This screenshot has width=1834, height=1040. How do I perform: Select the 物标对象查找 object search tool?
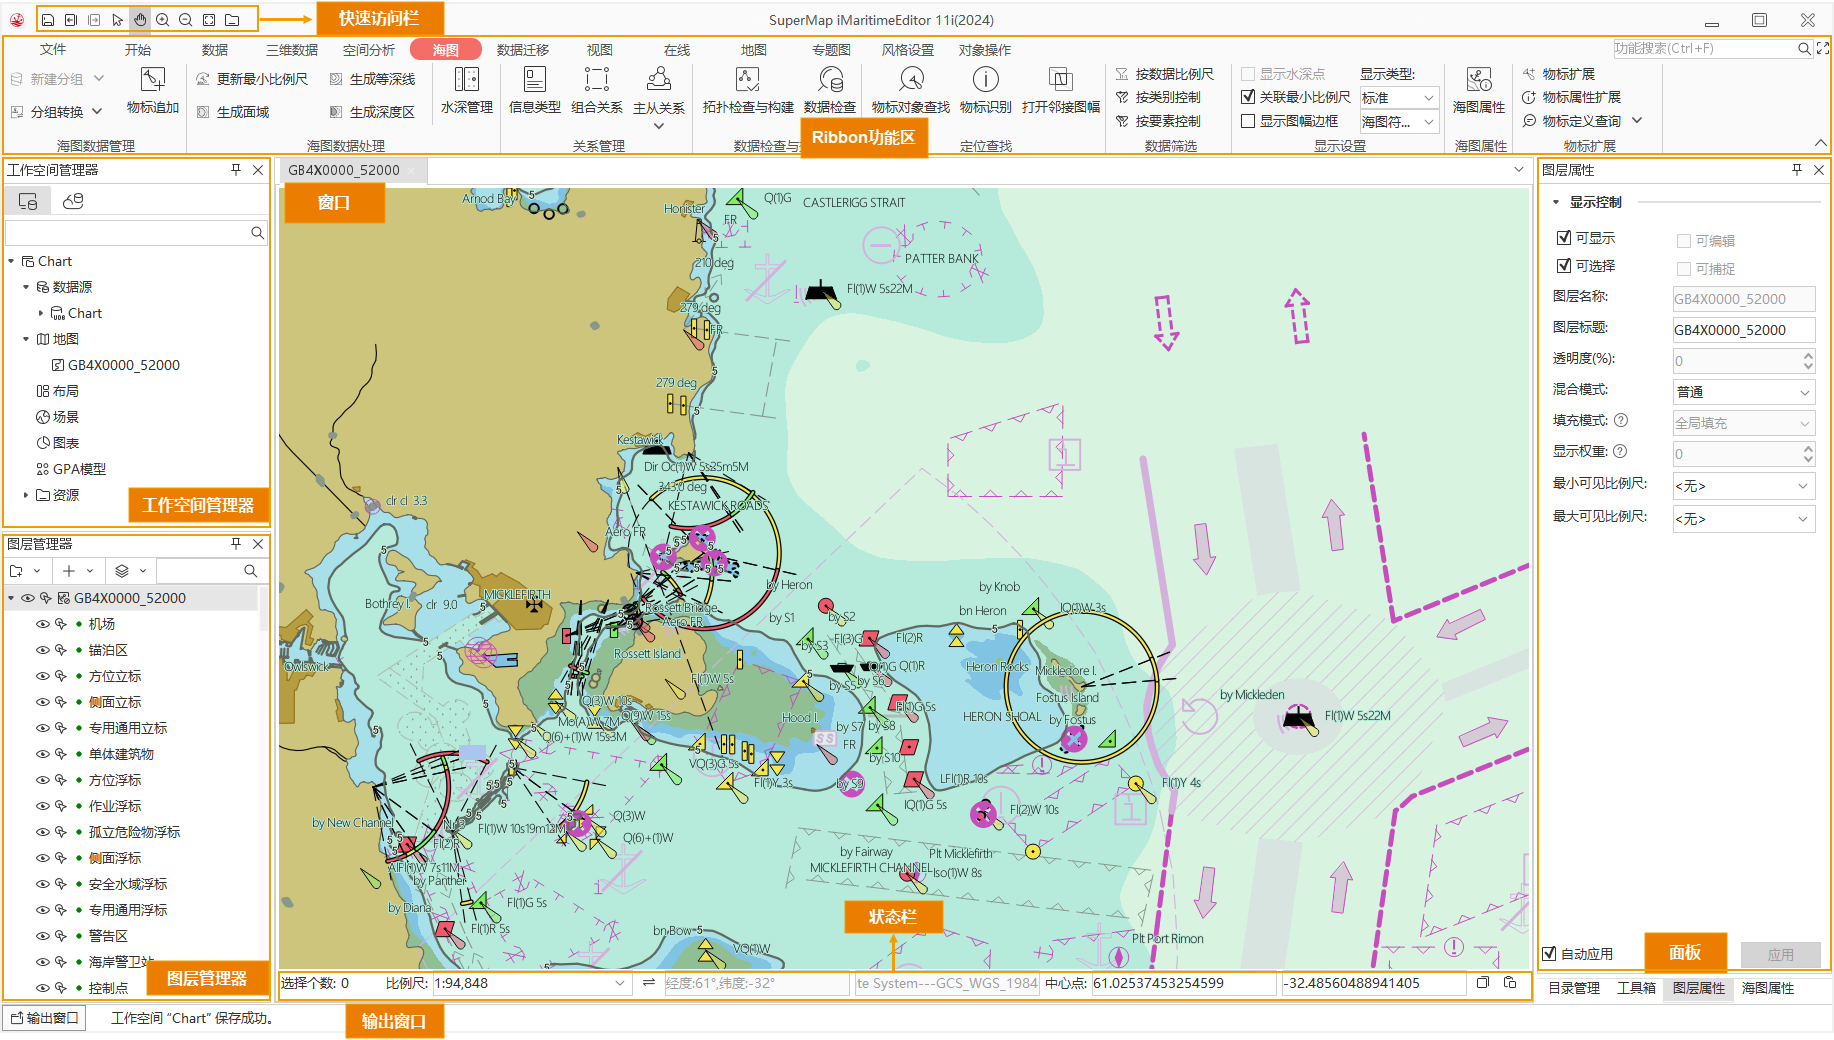point(910,89)
